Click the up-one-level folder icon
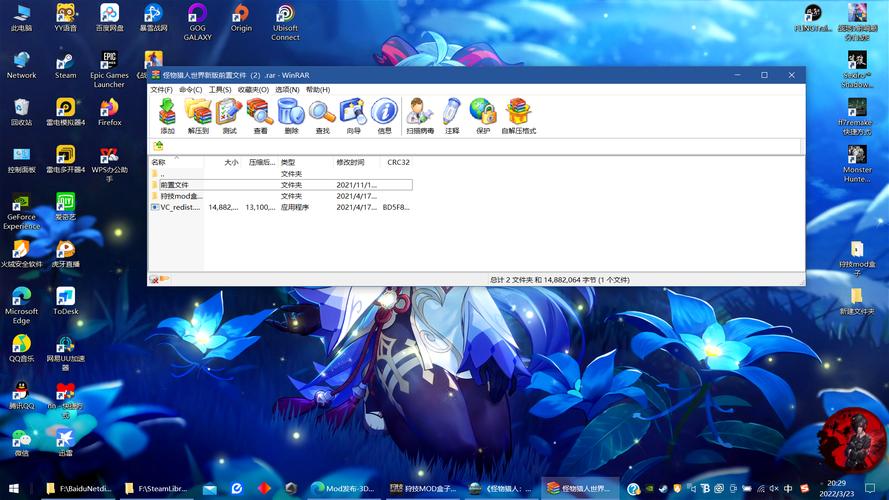Viewport: 889px width, 500px height. 158,146
